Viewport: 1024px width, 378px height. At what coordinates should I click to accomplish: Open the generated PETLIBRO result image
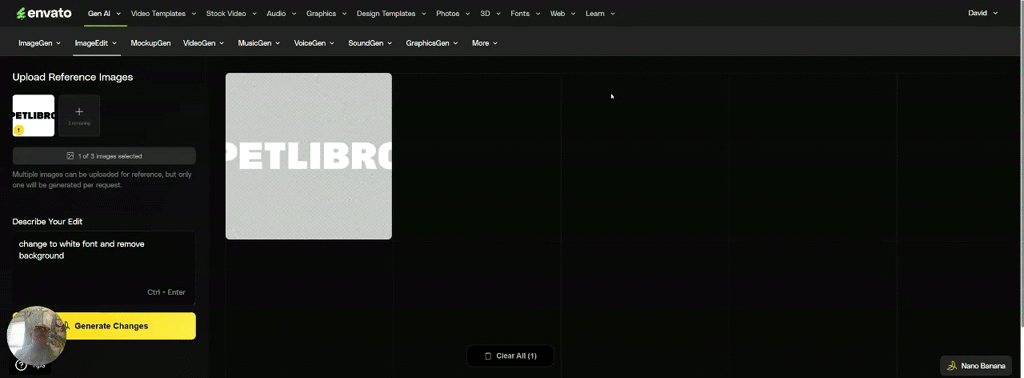(x=308, y=156)
